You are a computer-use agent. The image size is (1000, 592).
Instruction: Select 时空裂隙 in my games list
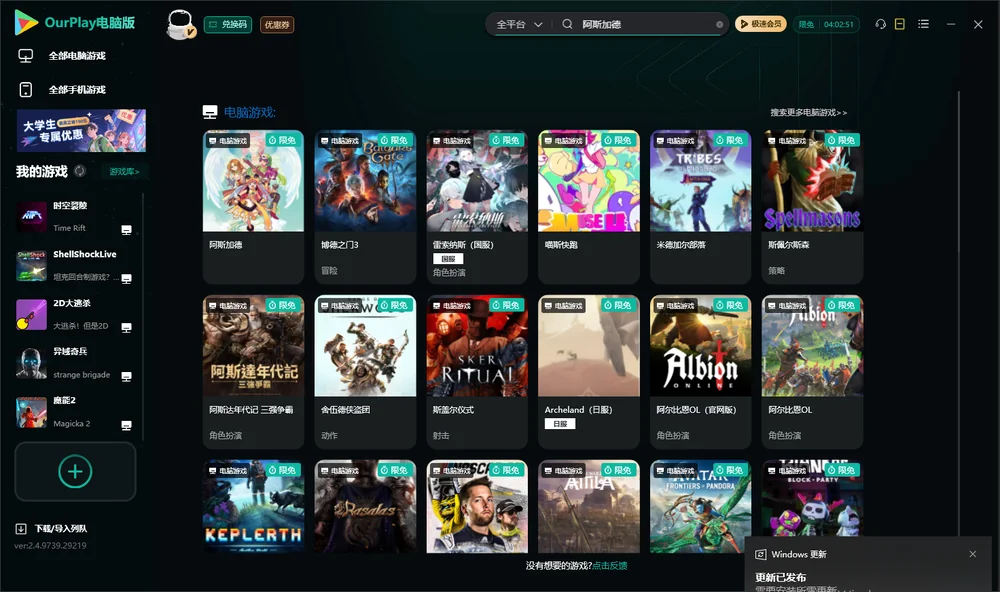(75, 217)
